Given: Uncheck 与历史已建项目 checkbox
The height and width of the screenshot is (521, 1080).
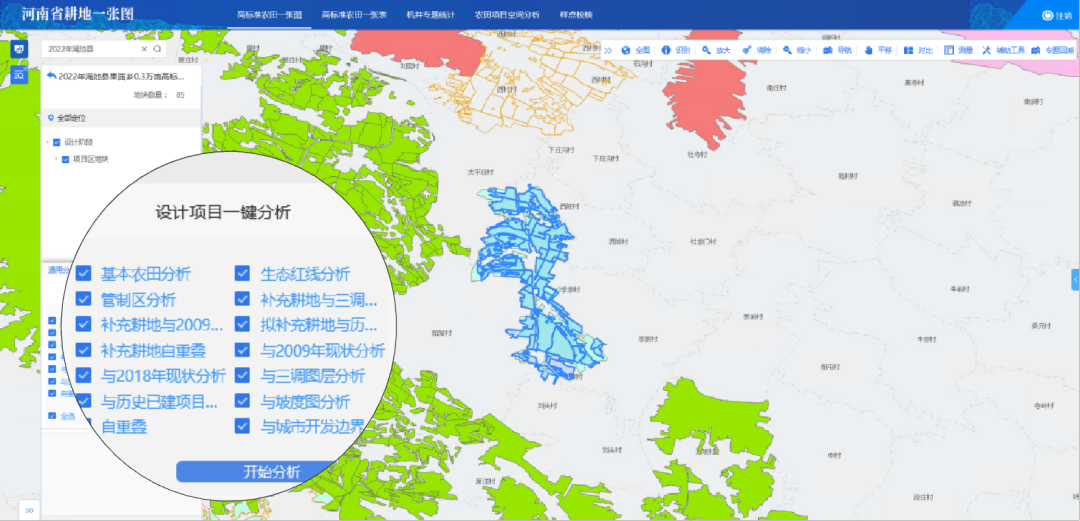Looking at the screenshot, I should click(83, 401).
